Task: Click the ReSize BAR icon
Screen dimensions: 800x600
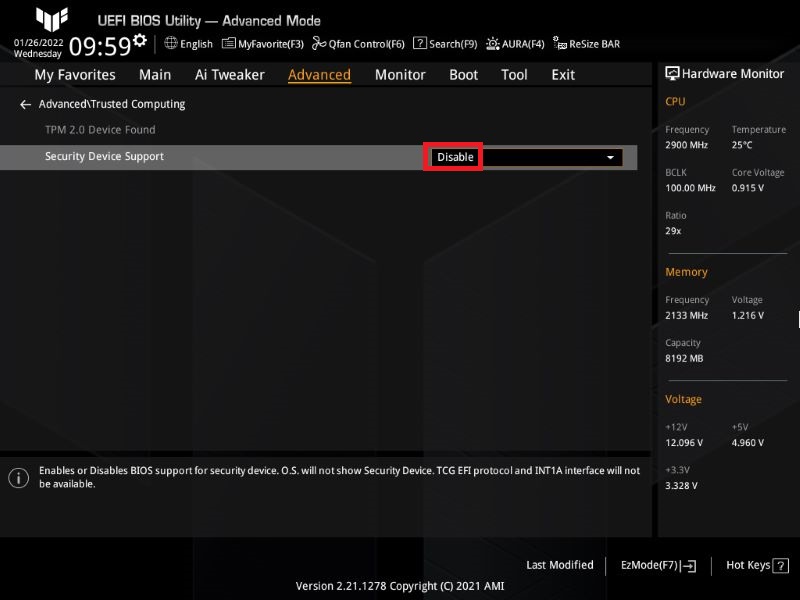Action: (560, 43)
